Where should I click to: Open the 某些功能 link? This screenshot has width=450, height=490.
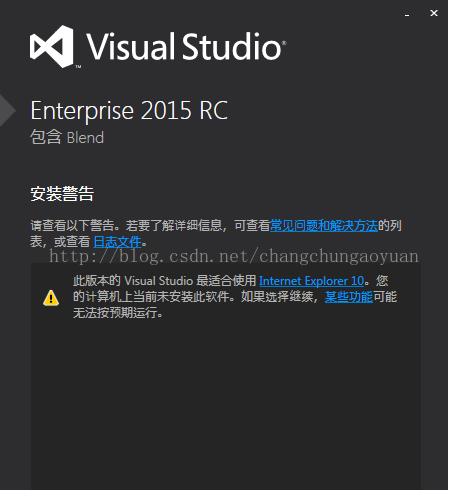[349, 297]
